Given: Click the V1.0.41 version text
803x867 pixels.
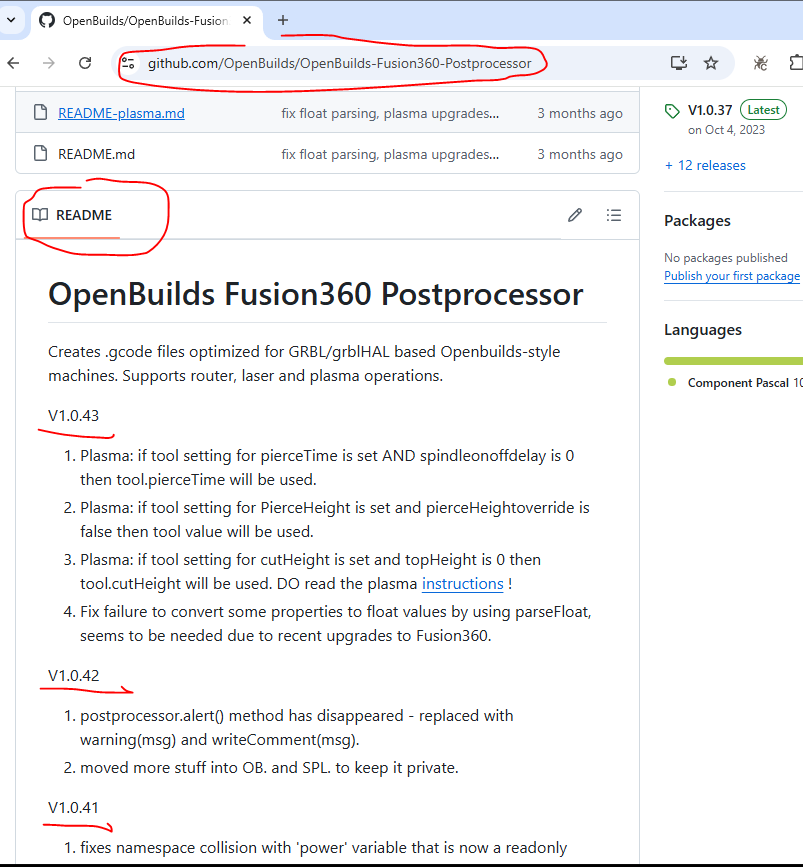Looking at the screenshot, I should click(x=73, y=808).
